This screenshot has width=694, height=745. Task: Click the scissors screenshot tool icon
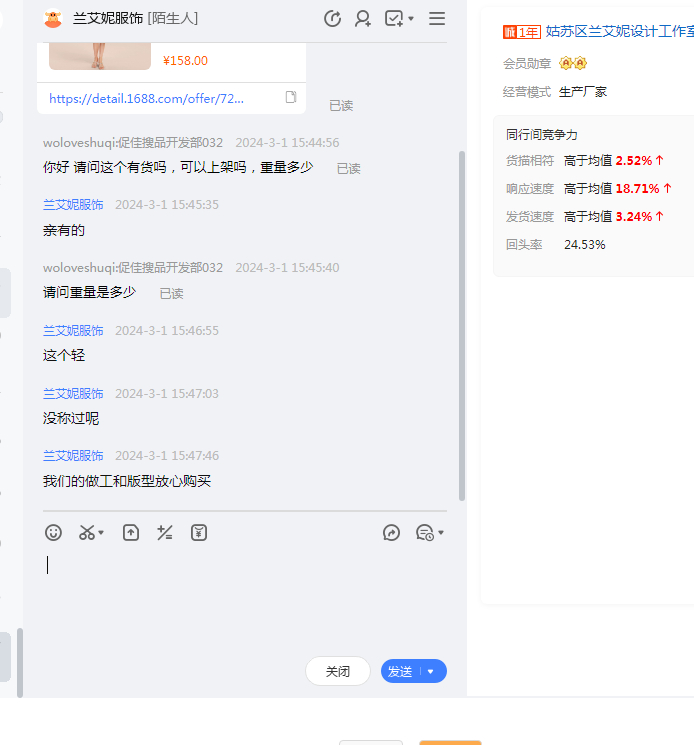87,533
